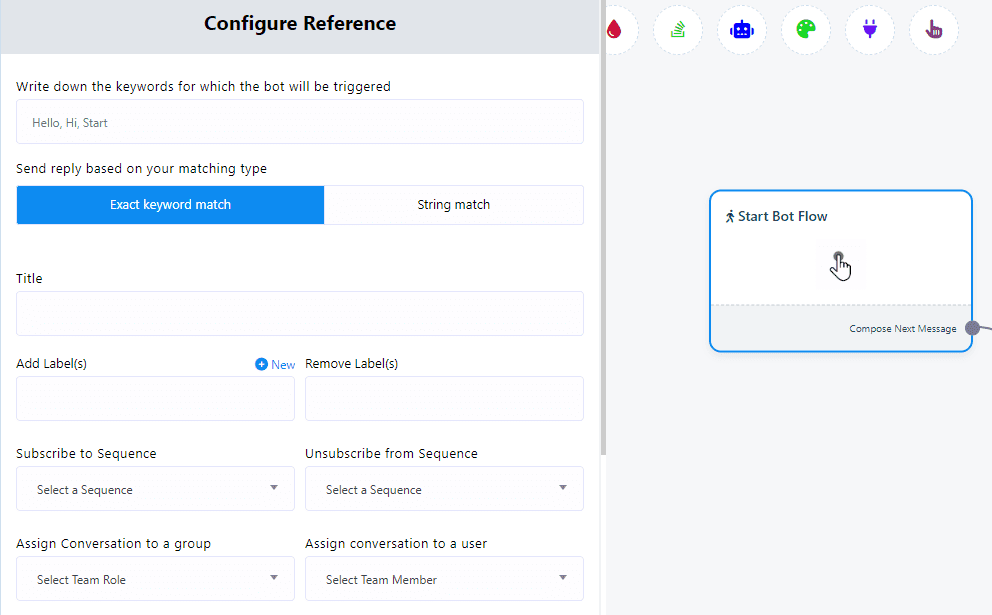Expand the Unsubscribe from Sequence dropdown
The width and height of the screenshot is (992, 615).
pos(444,489)
